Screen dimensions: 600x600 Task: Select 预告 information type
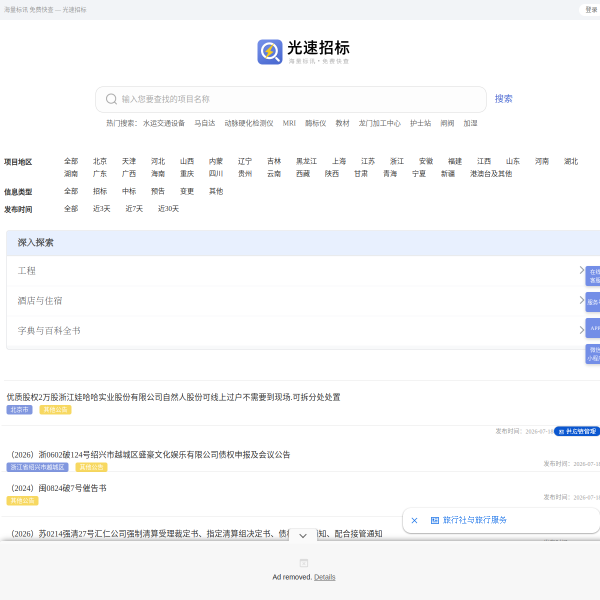(158, 191)
